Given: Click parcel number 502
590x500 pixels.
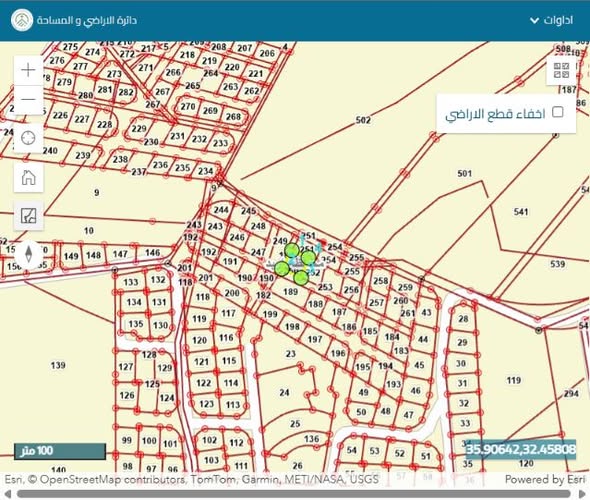Looking at the screenshot, I should click(363, 120).
